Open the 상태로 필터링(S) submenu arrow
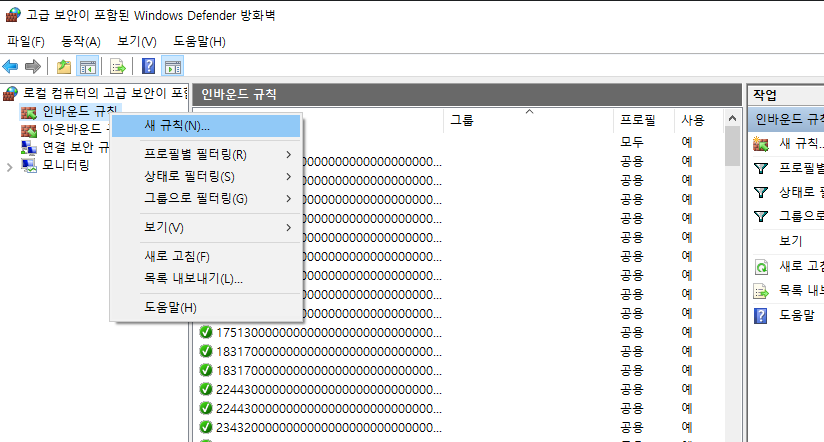 click(289, 177)
